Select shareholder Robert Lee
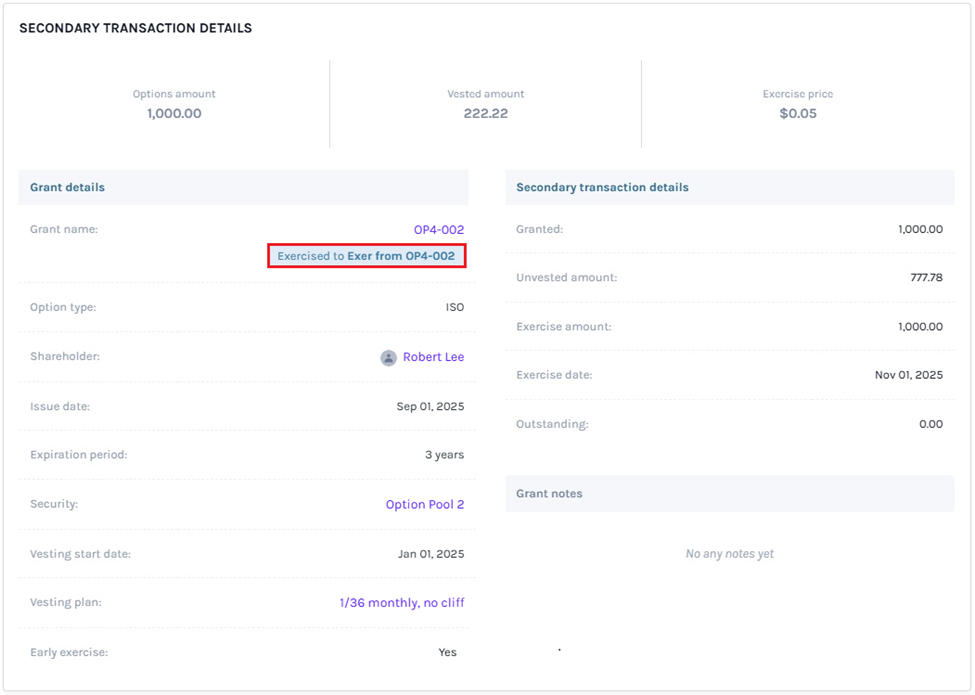The height and width of the screenshot is (695, 975). pyautogui.click(x=434, y=357)
